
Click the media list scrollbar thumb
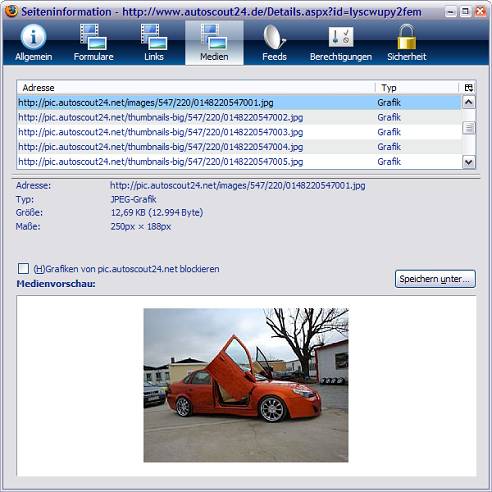(x=469, y=128)
